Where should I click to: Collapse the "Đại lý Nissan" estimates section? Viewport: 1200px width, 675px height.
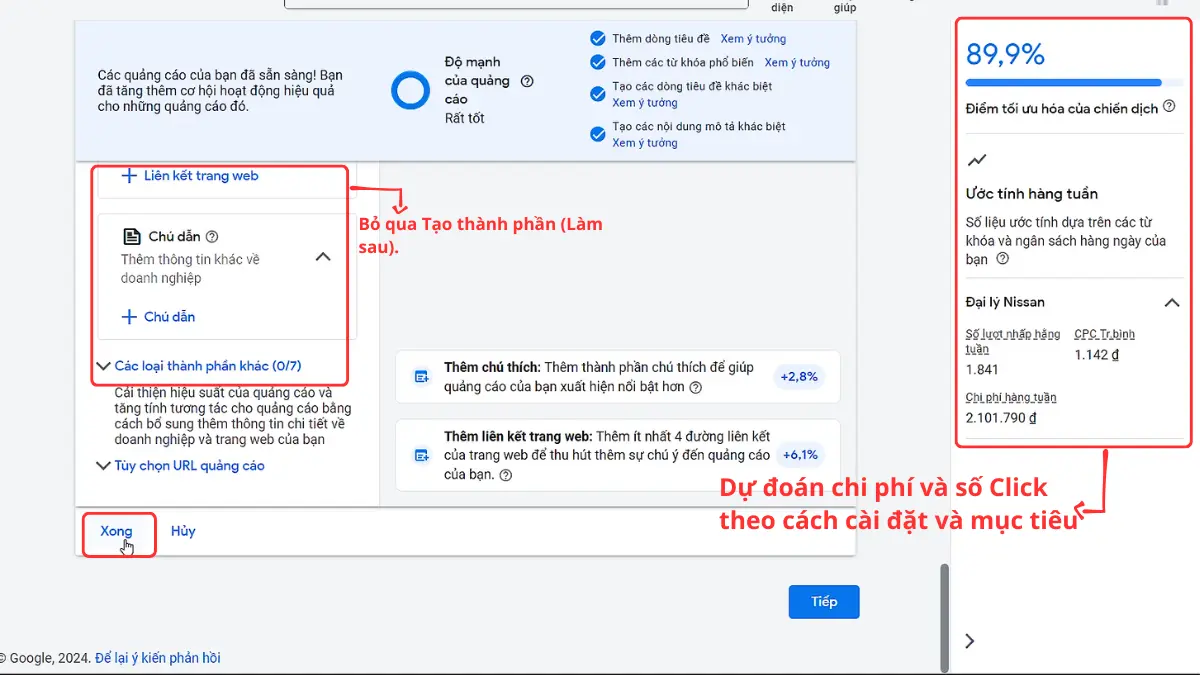(x=1172, y=302)
